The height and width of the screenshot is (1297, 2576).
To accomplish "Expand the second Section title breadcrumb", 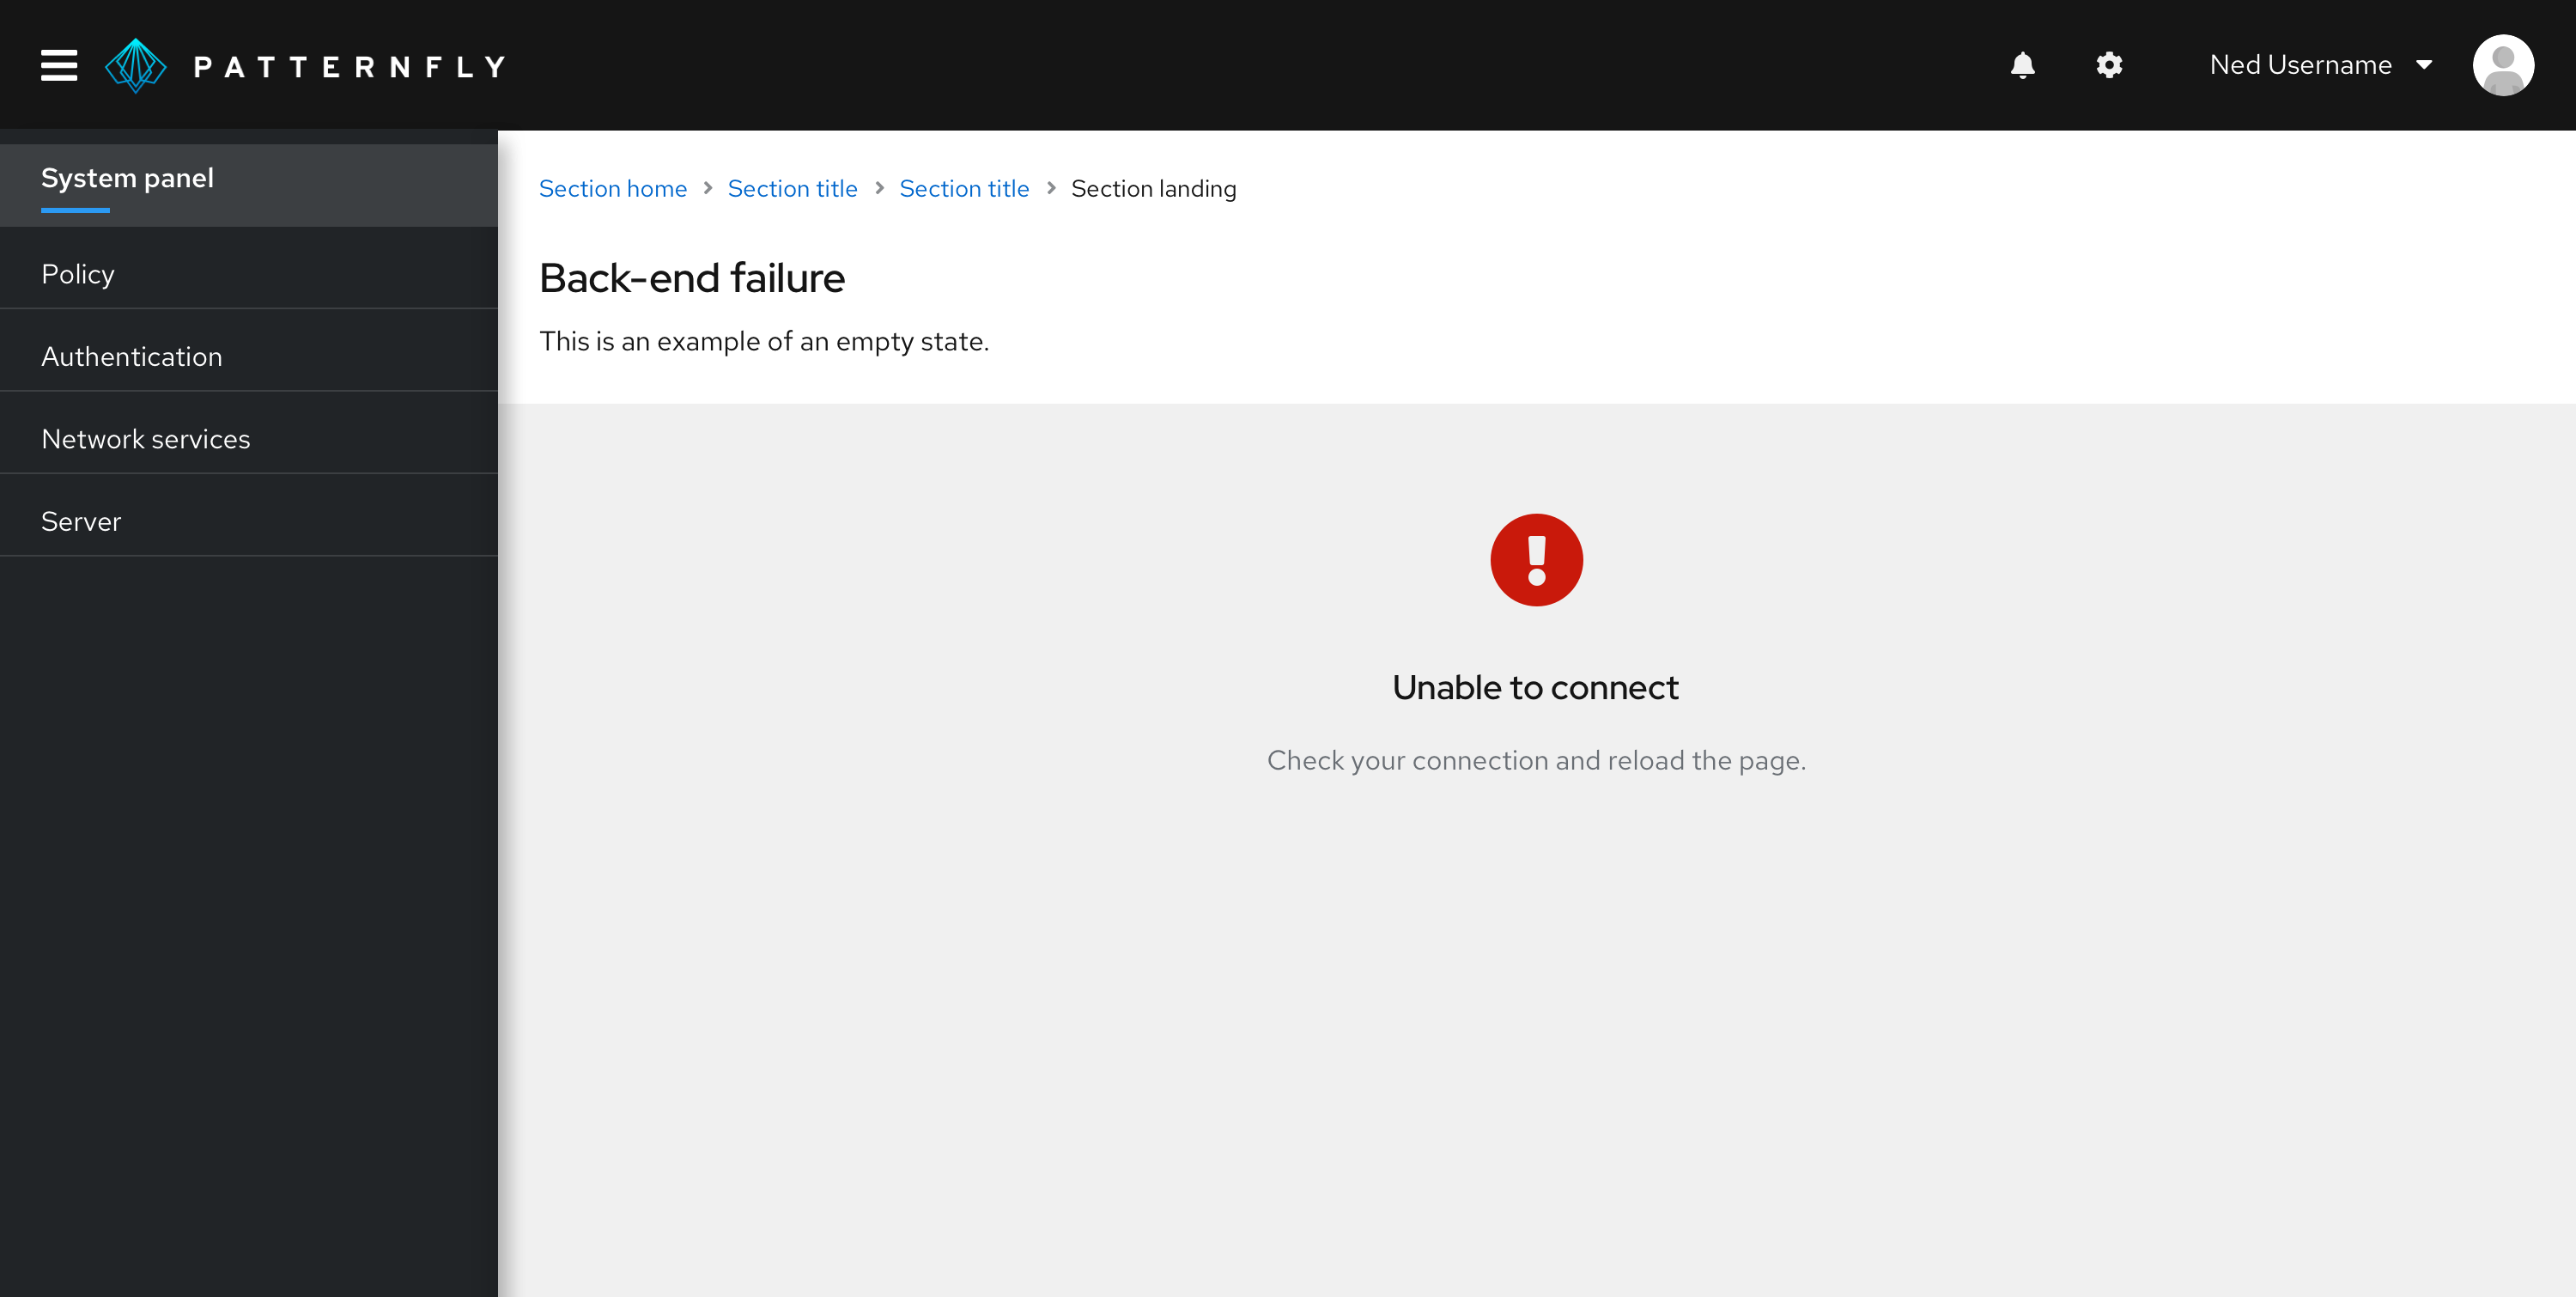I will pos(966,189).
